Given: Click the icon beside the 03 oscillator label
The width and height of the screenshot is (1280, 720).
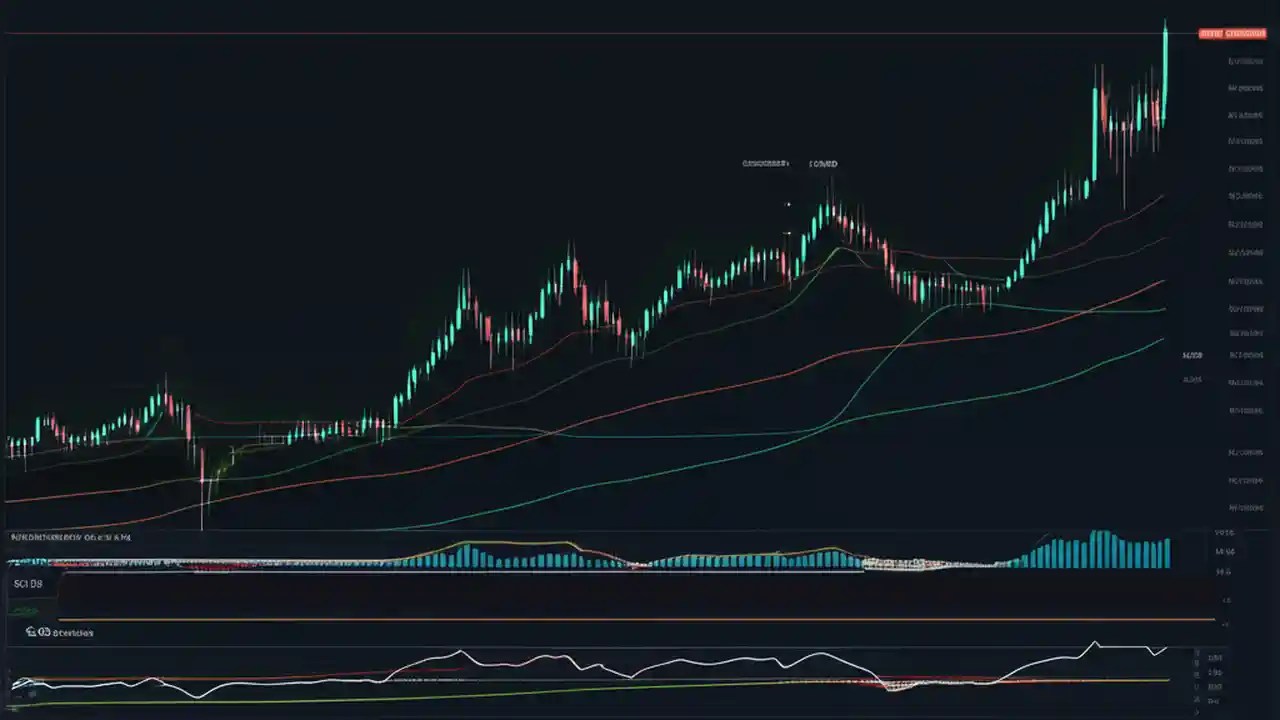Looking at the screenshot, I should click(x=32, y=631).
